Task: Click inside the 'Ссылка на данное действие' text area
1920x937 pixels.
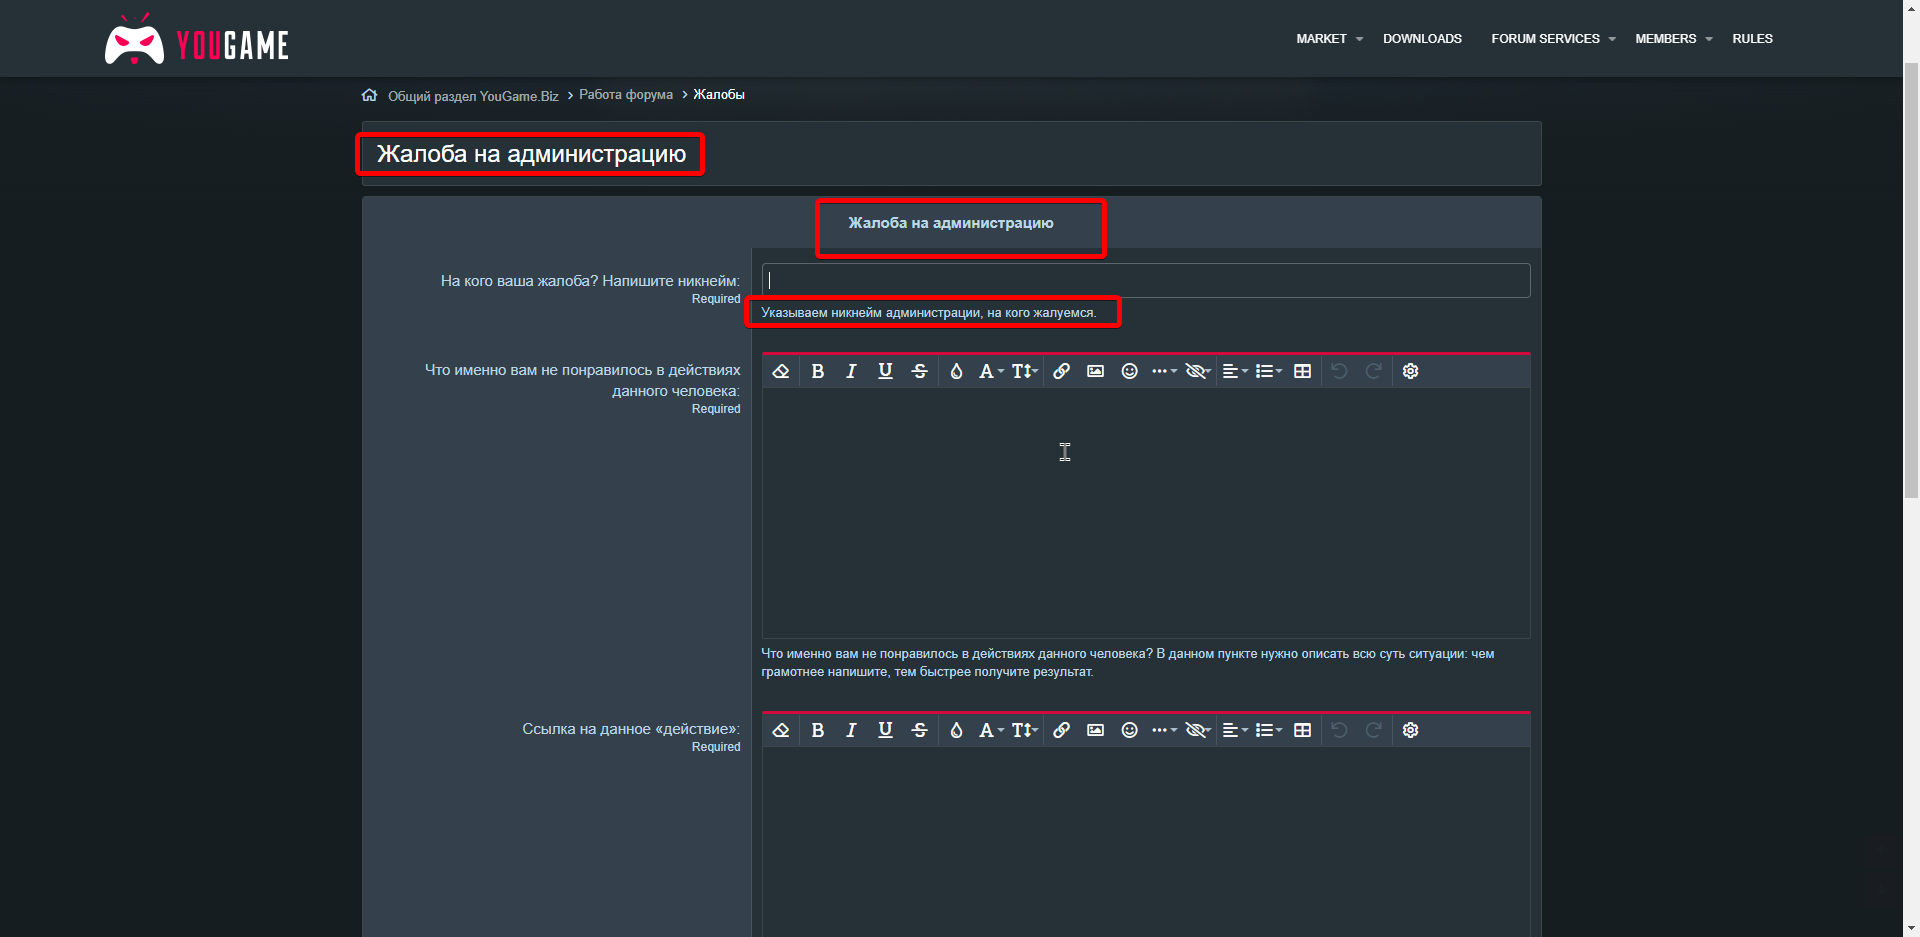Action: click(x=1146, y=842)
